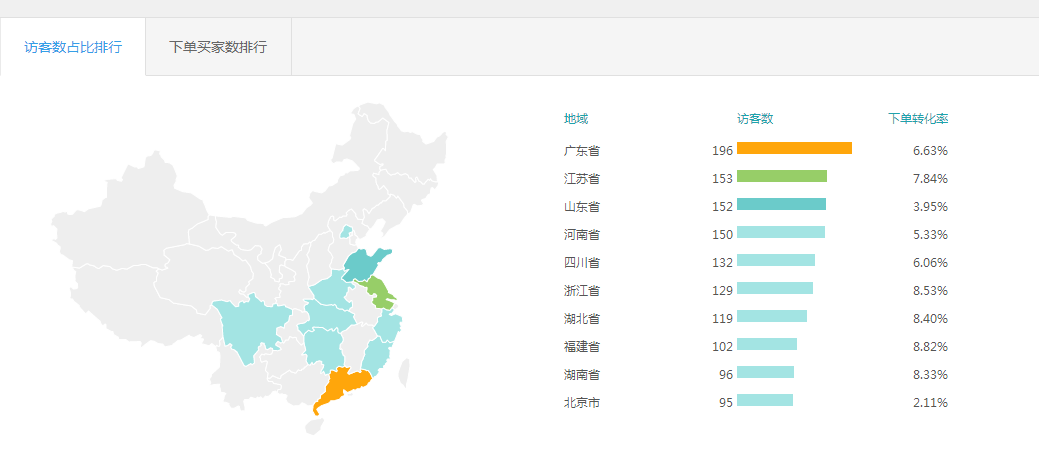1039x458 pixels.
Task: Click the green bar for 江苏省
Action: coord(782,176)
